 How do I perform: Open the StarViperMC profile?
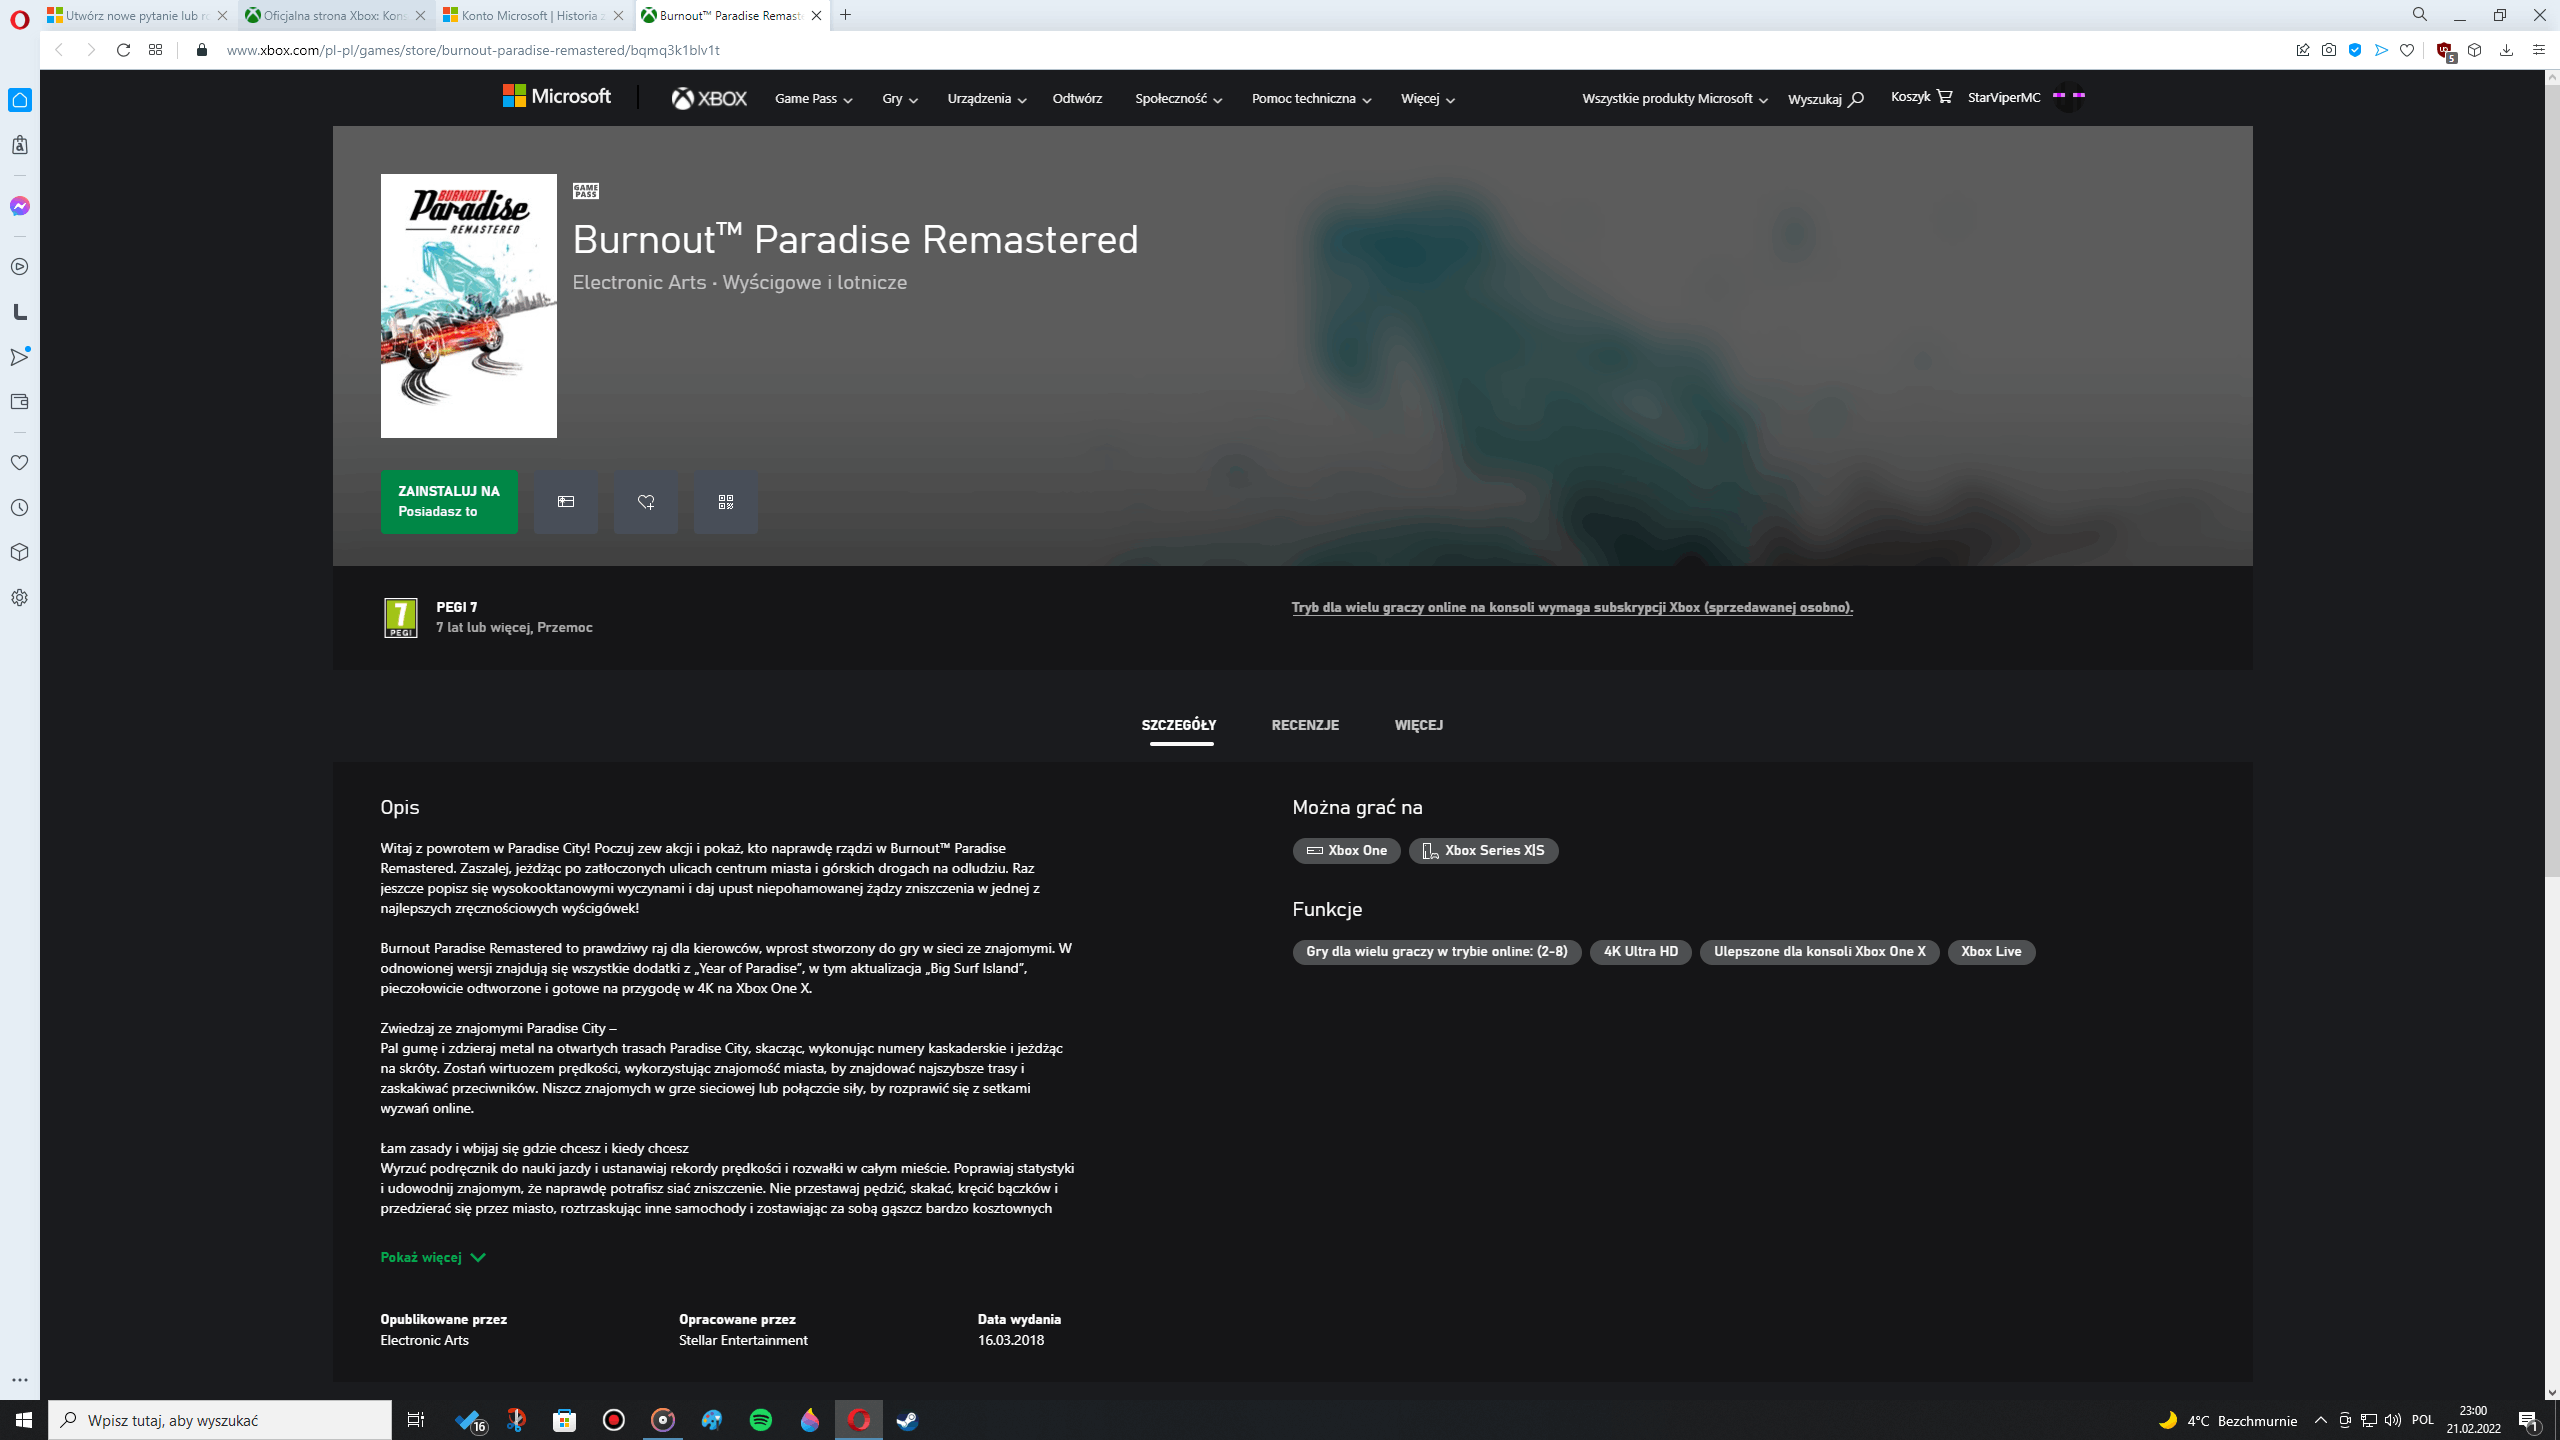(x=2026, y=97)
